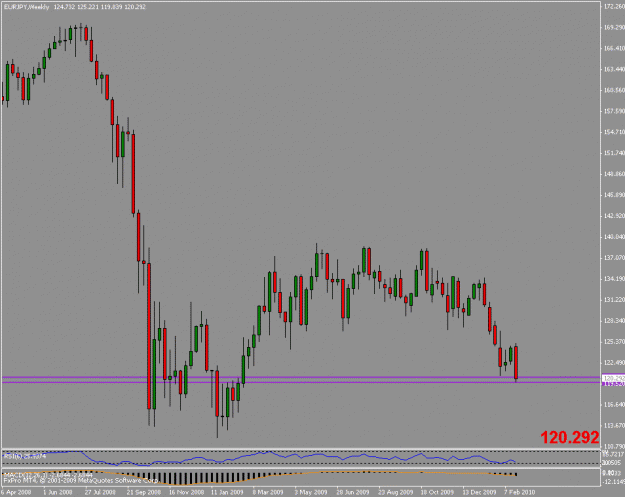Click the last red candle touching the purple lines

[x=516, y=362]
